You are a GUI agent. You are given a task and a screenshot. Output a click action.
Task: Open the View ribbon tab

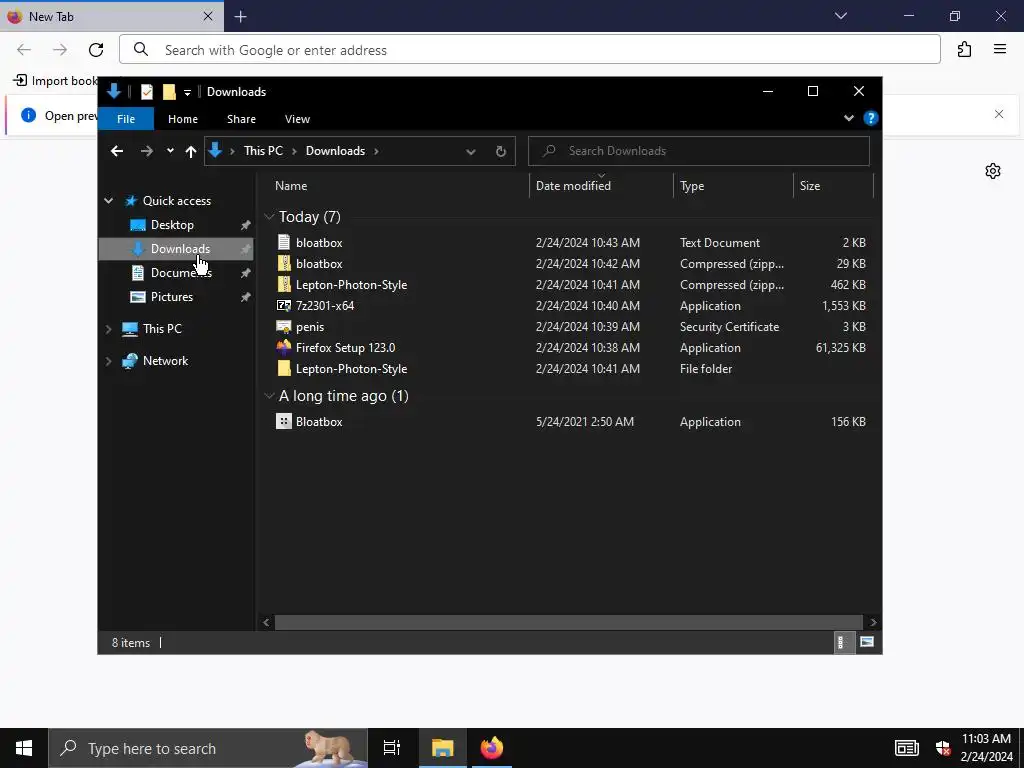297,119
